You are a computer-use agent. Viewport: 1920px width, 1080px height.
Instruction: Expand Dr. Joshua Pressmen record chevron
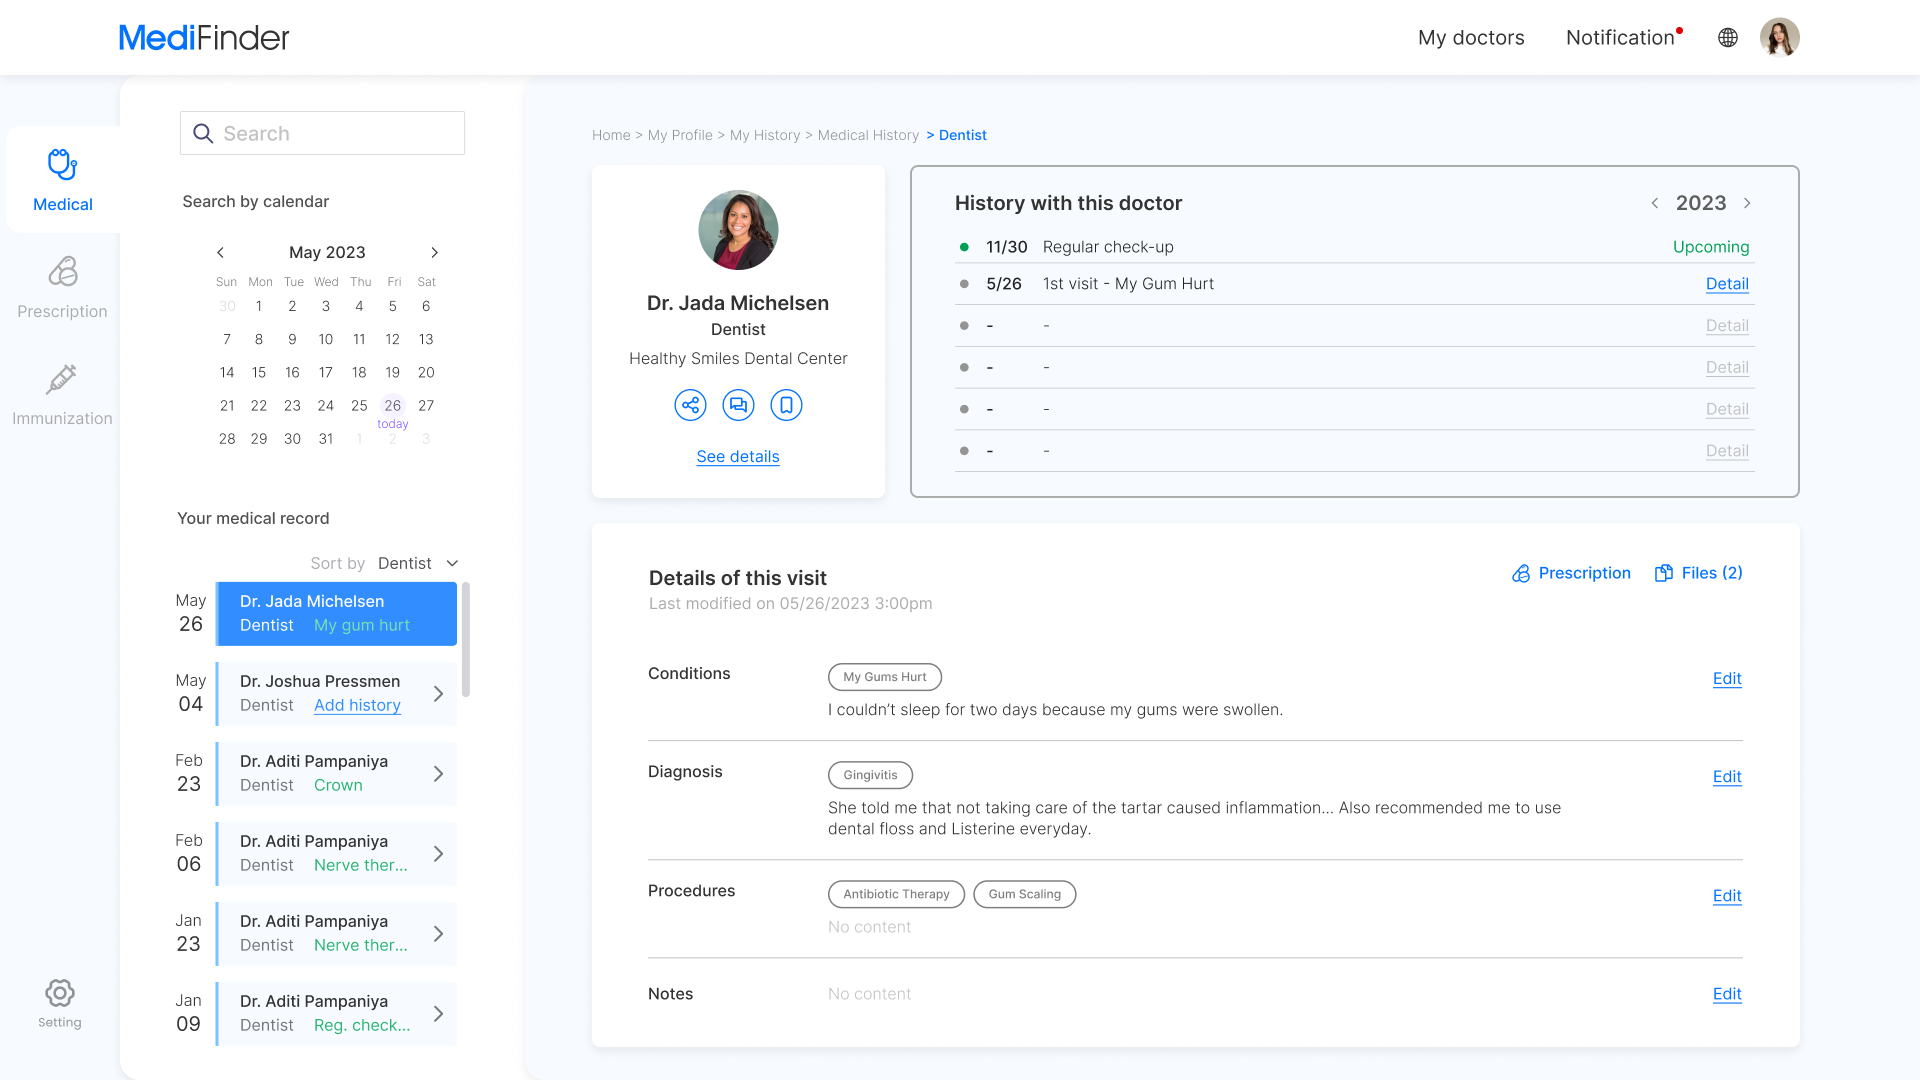click(438, 693)
